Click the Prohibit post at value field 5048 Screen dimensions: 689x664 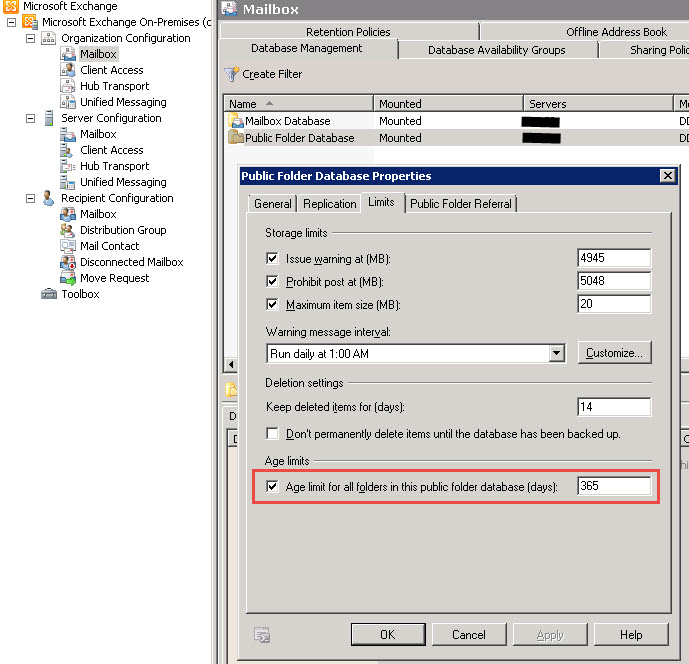click(x=614, y=281)
